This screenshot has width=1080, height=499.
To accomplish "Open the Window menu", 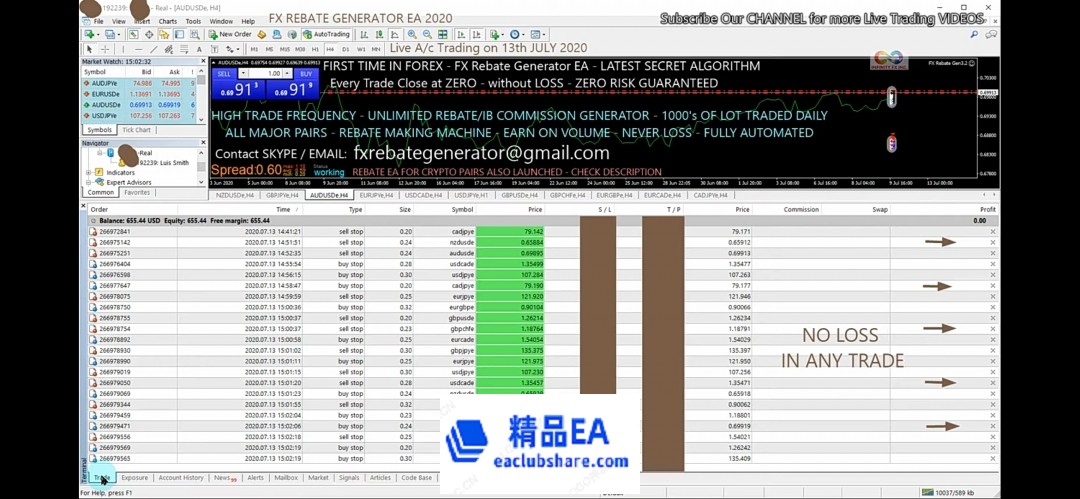I will pos(221,21).
